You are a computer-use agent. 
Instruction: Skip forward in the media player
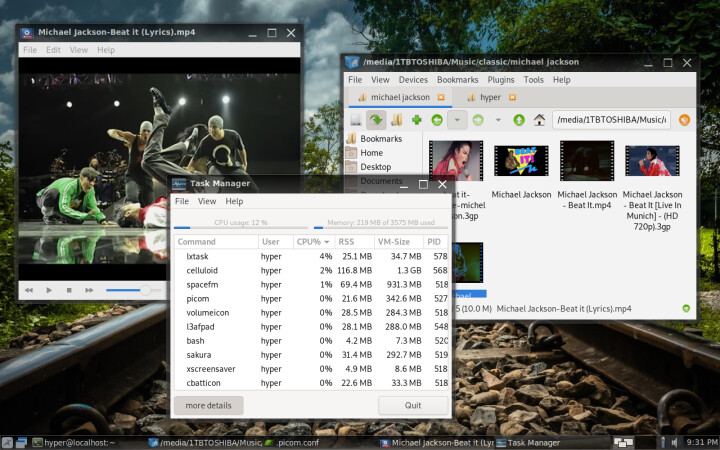pos(89,290)
